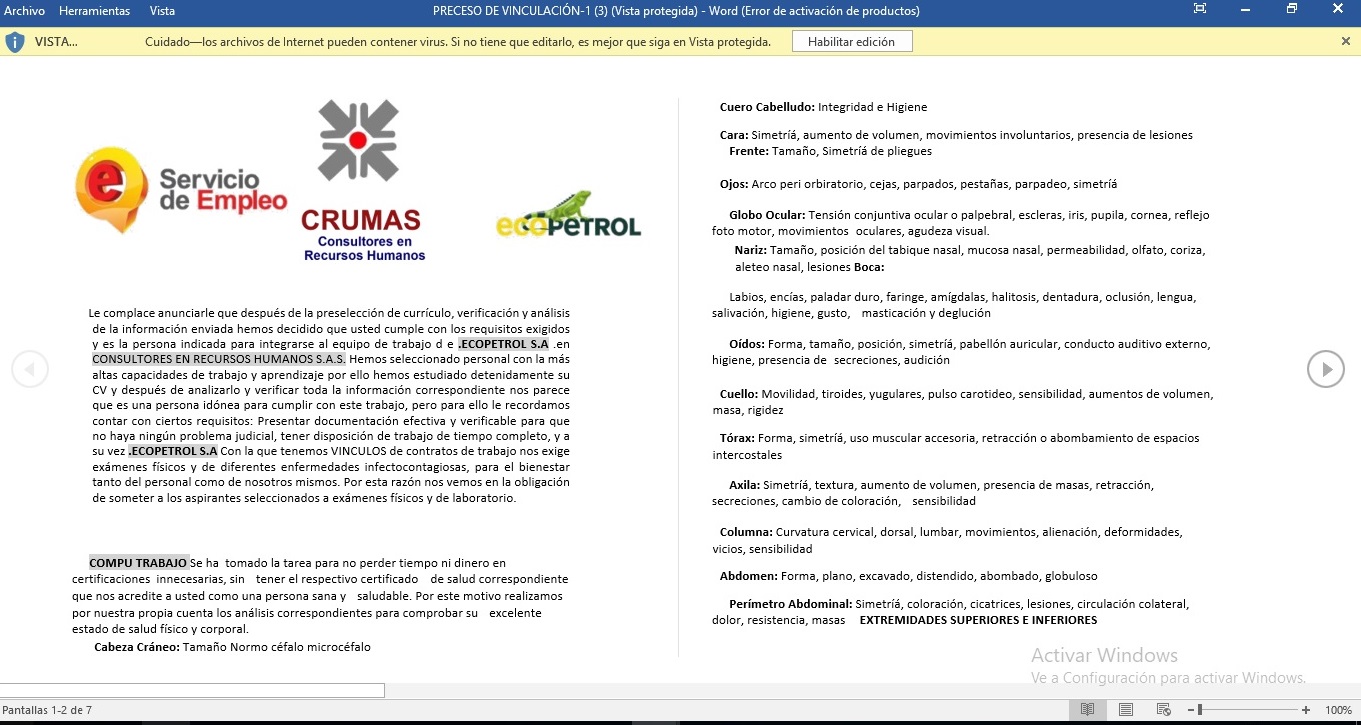
Task: Open the Archivo menu
Action: pyautogui.click(x=25, y=11)
